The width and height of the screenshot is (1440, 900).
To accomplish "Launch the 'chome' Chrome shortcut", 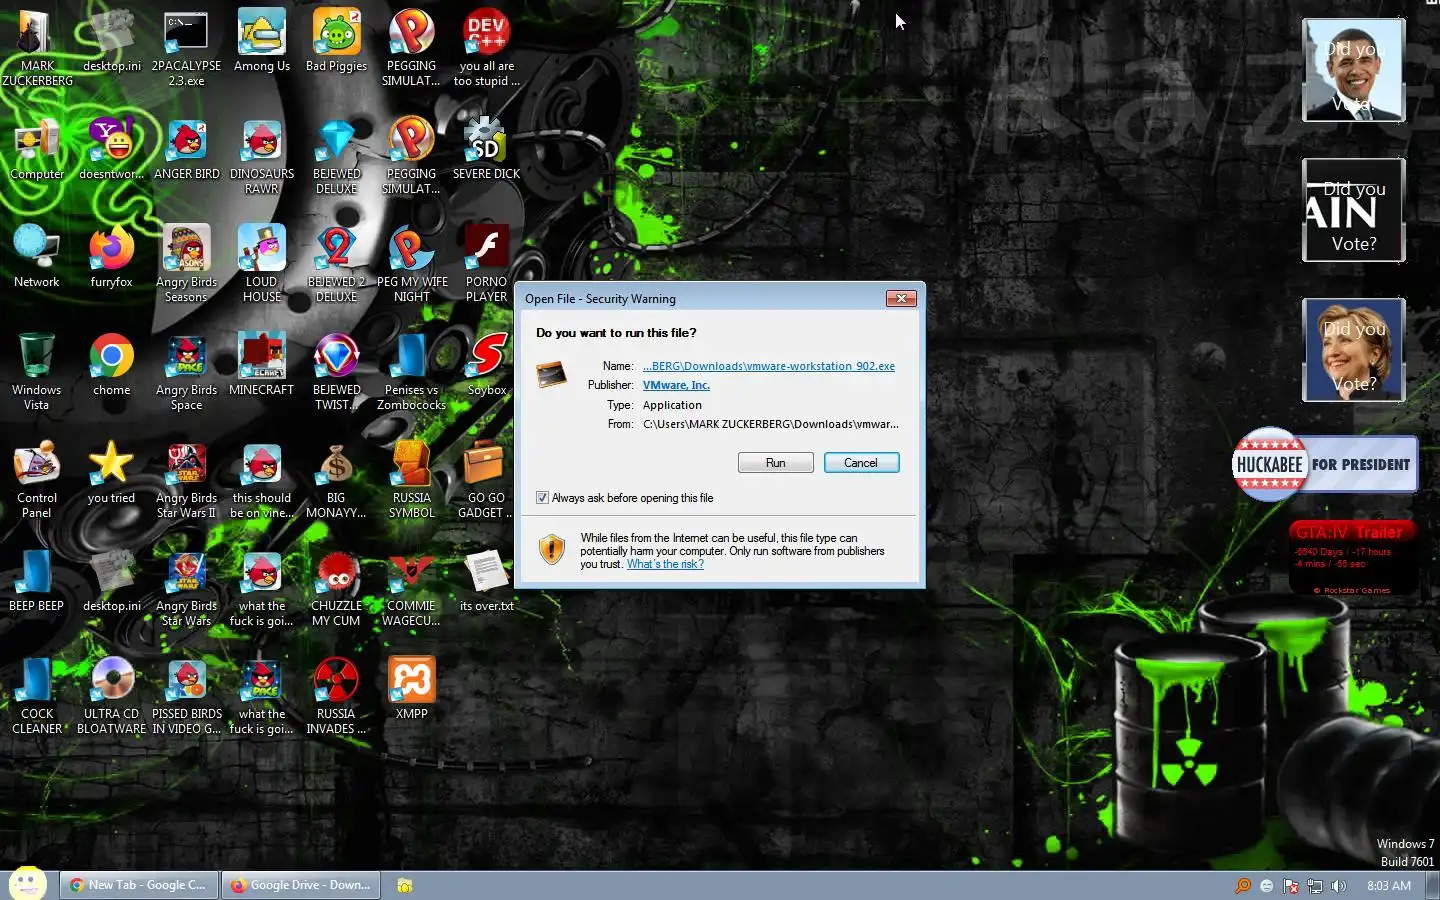I will pyautogui.click(x=111, y=364).
